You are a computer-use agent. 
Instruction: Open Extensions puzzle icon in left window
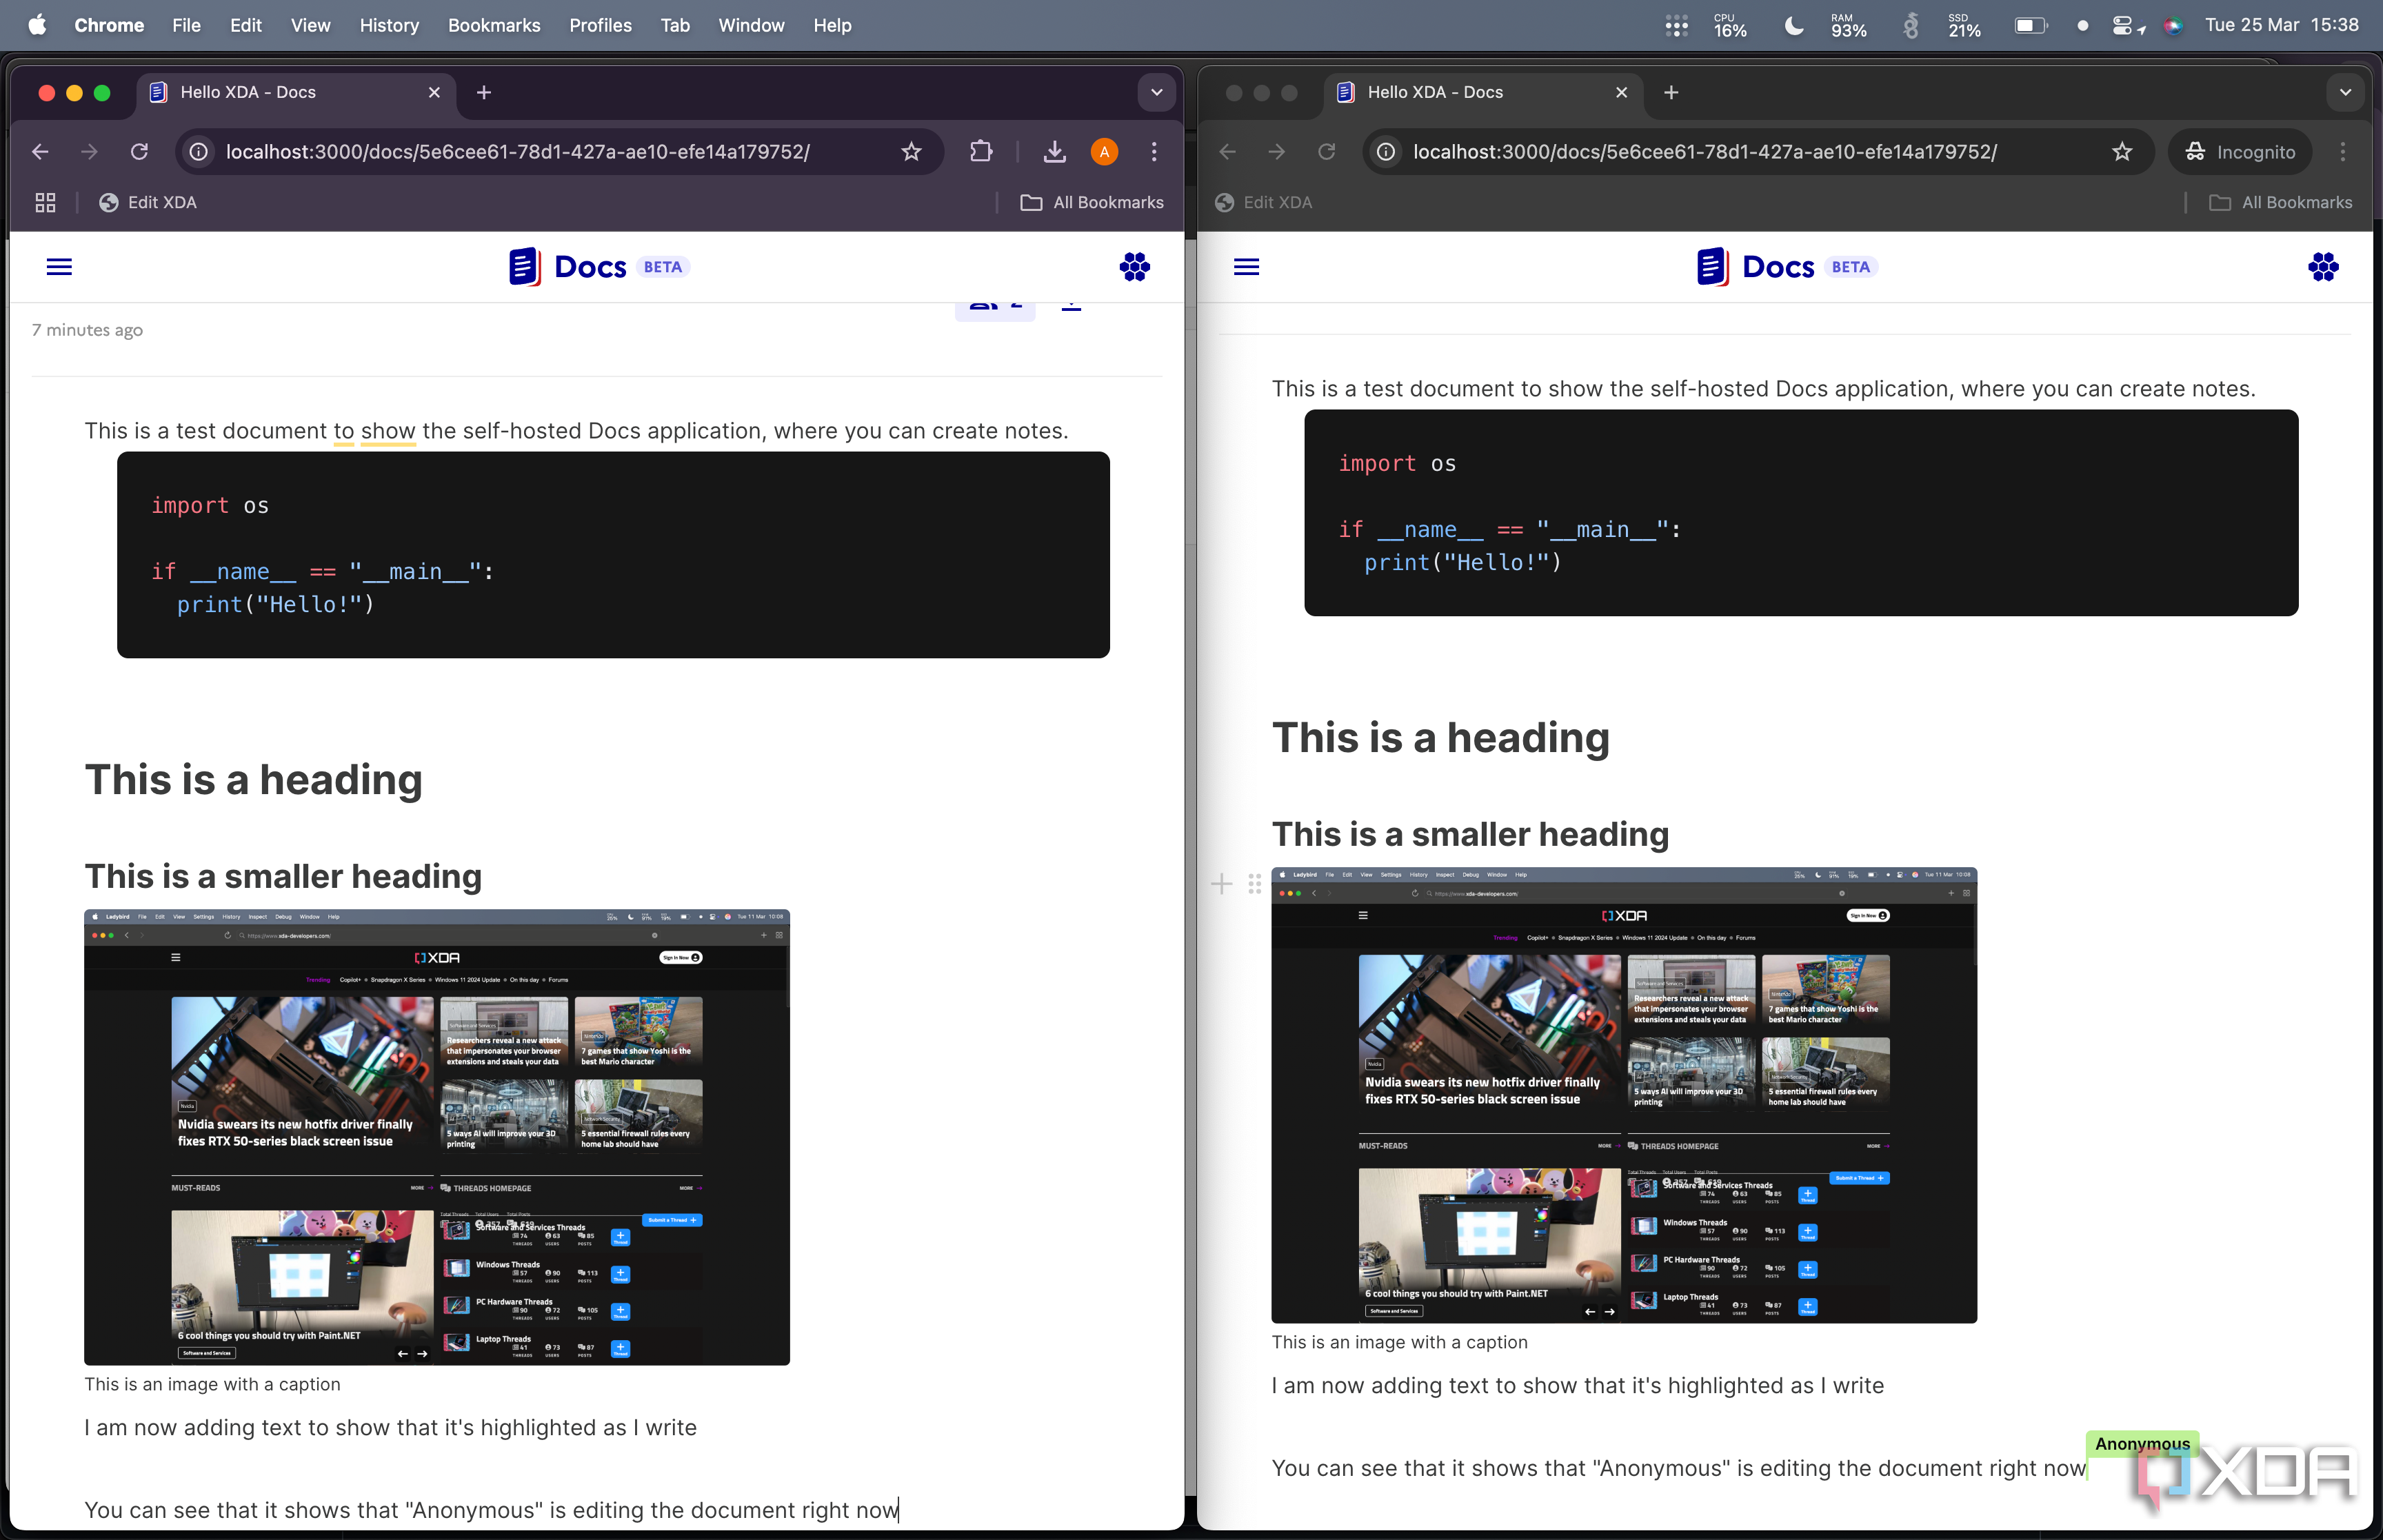(x=981, y=152)
